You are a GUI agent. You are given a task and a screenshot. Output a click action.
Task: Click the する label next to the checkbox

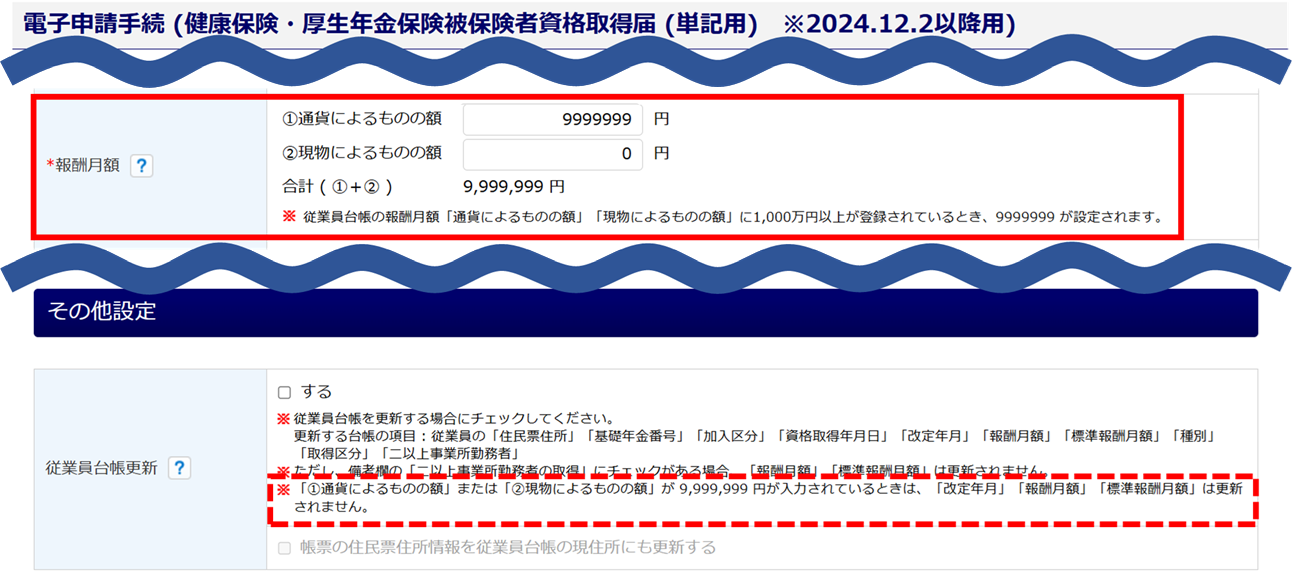[x=316, y=392]
